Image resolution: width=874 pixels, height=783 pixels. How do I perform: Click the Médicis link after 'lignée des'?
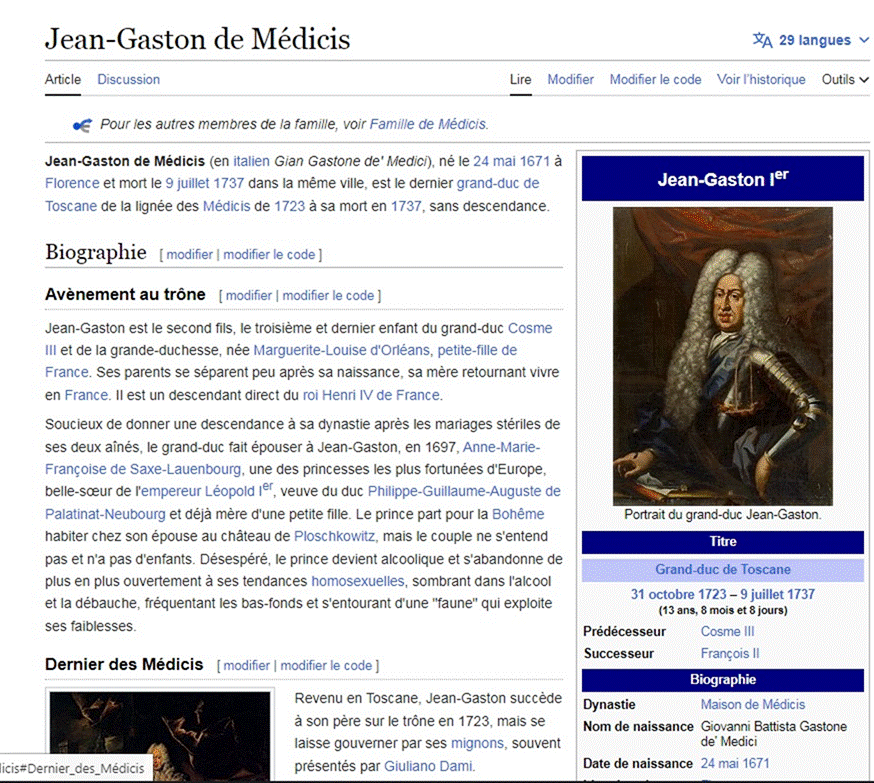[226, 206]
